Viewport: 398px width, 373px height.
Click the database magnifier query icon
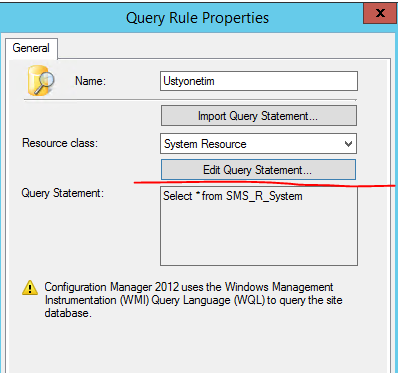41,81
